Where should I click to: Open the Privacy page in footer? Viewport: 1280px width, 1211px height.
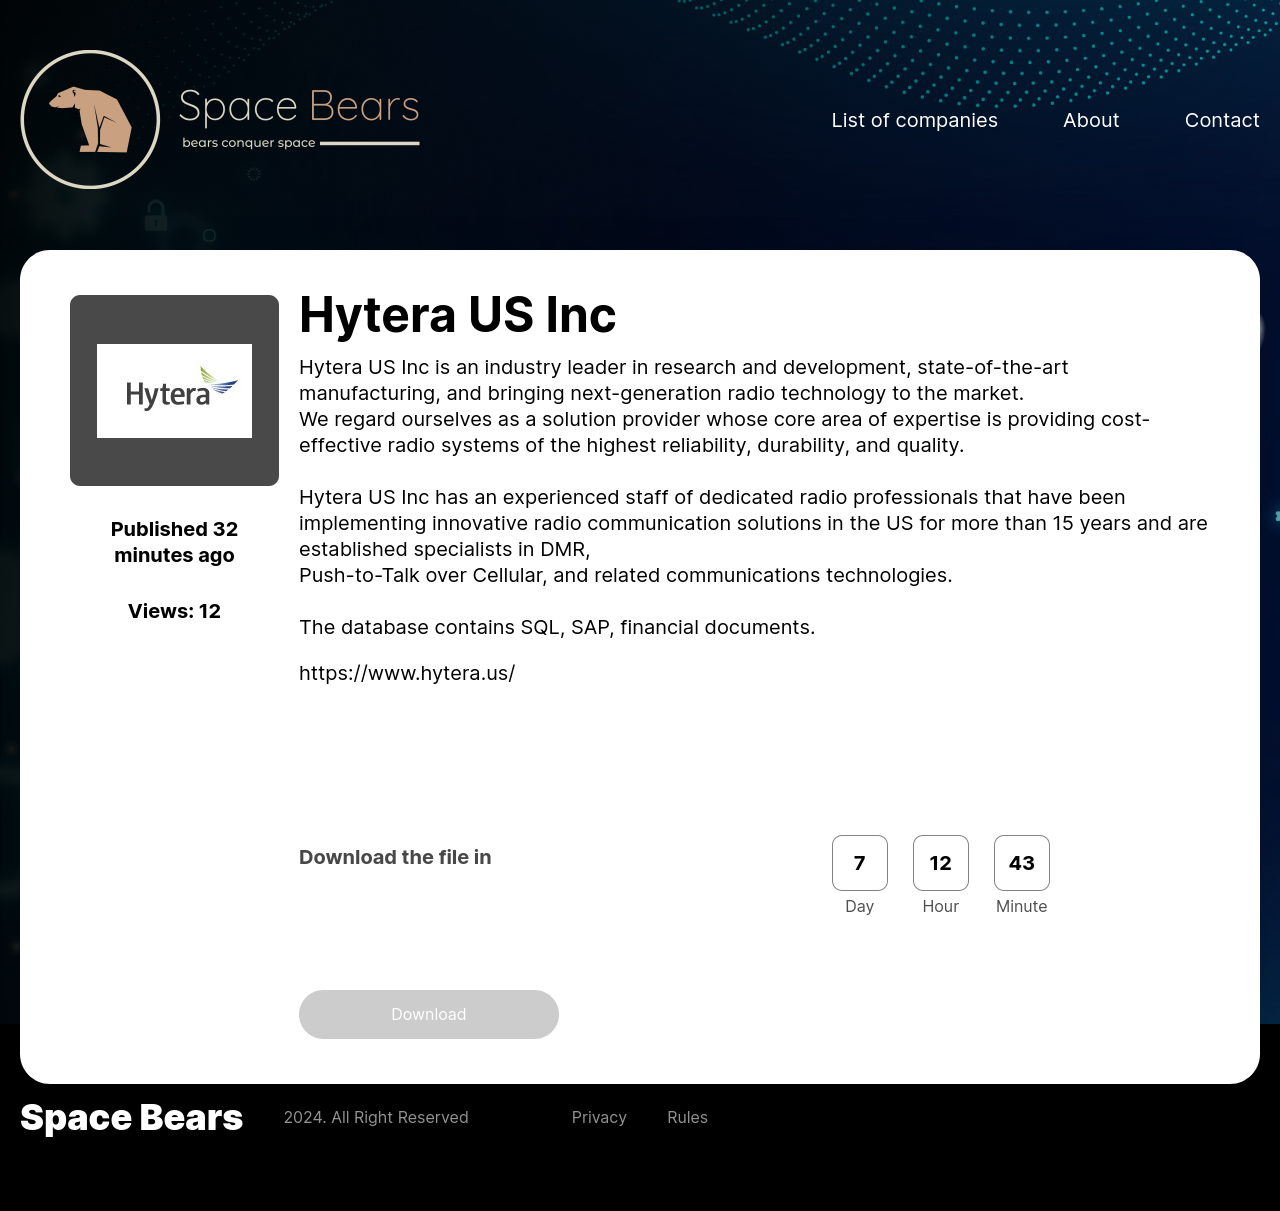599,1117
